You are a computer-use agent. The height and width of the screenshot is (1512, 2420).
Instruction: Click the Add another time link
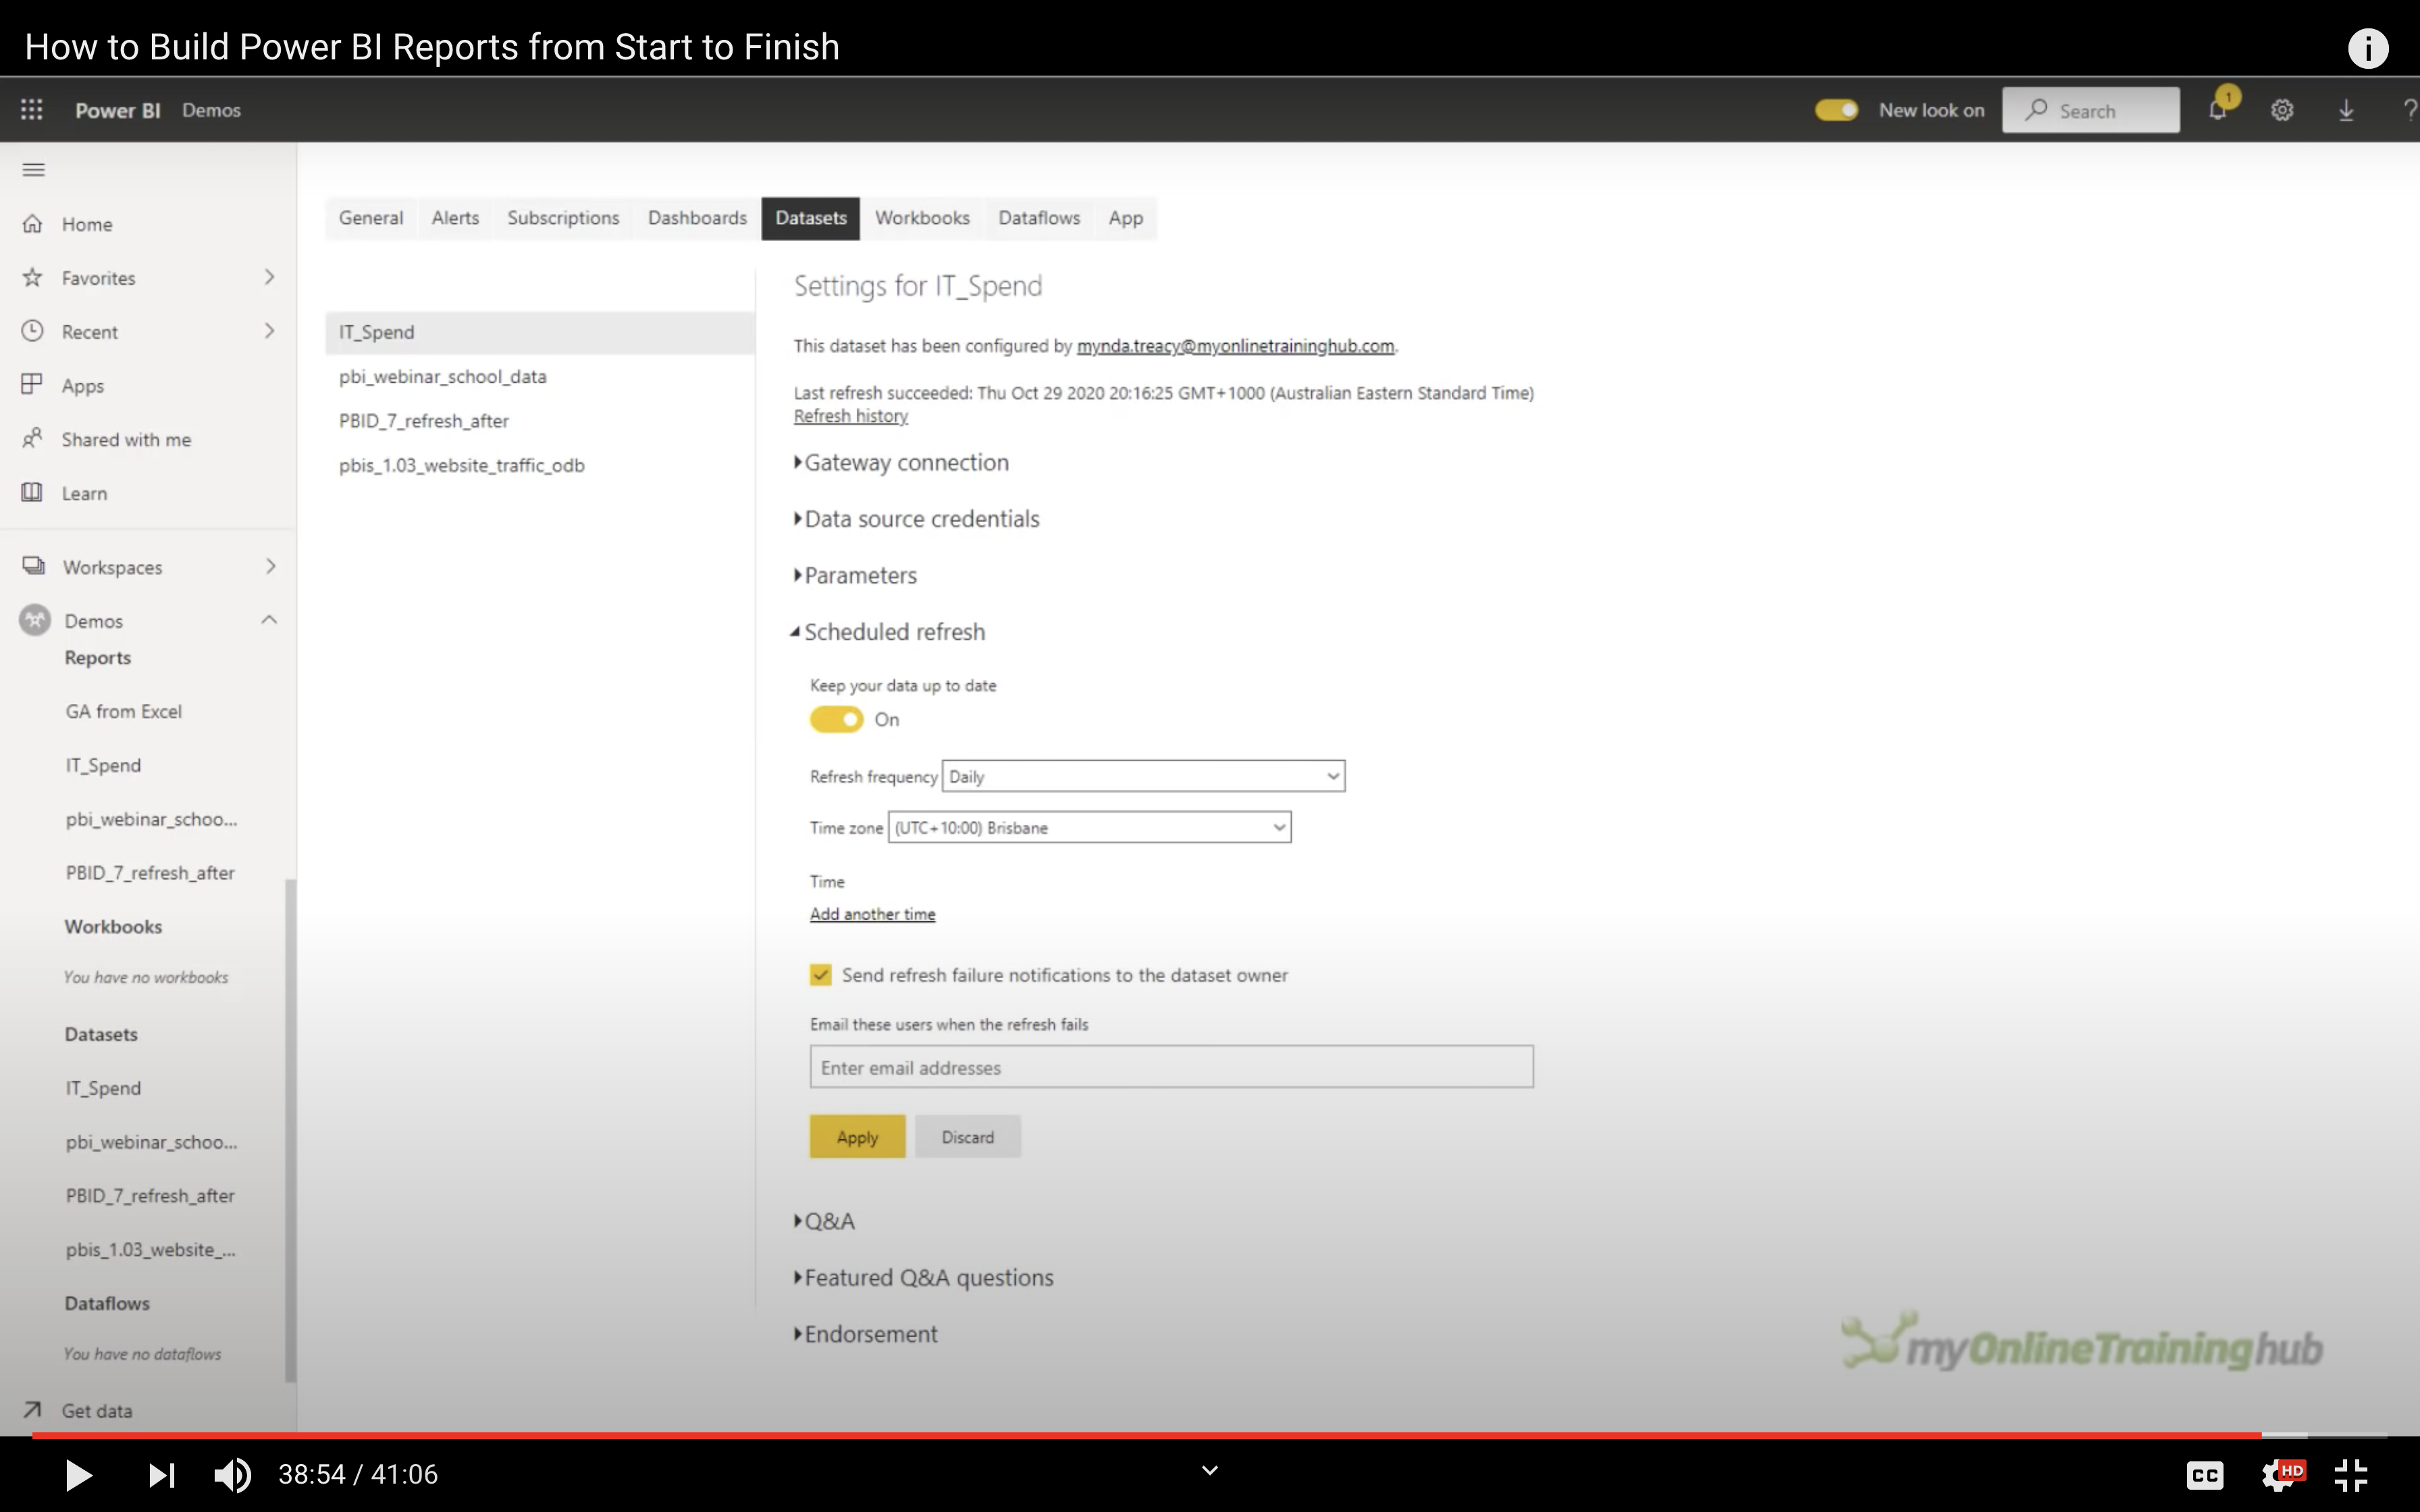872,914
